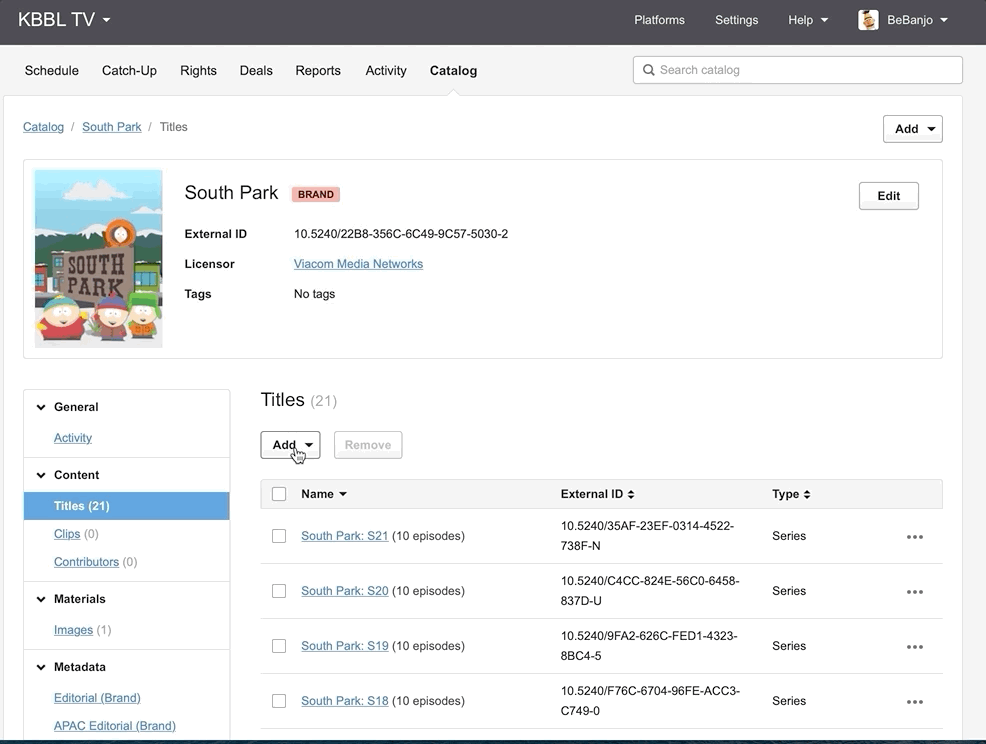Open the Add dropdown above the titles table
This screenshot has height=744, width=986.
point(290,445)
